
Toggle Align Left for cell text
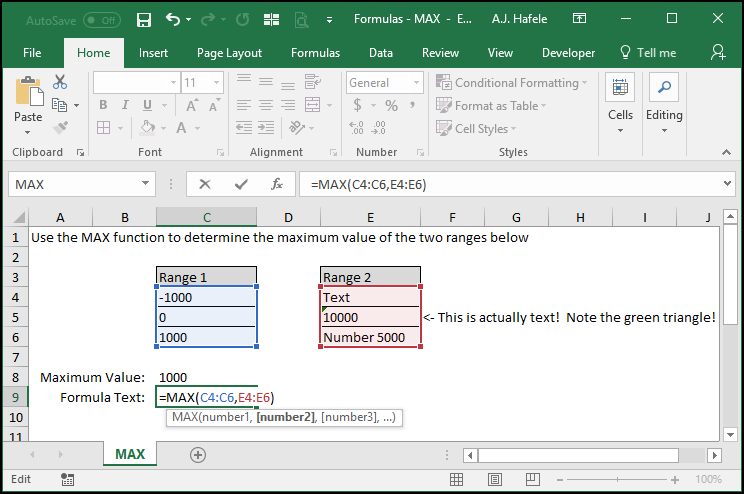tap(244, 105)
